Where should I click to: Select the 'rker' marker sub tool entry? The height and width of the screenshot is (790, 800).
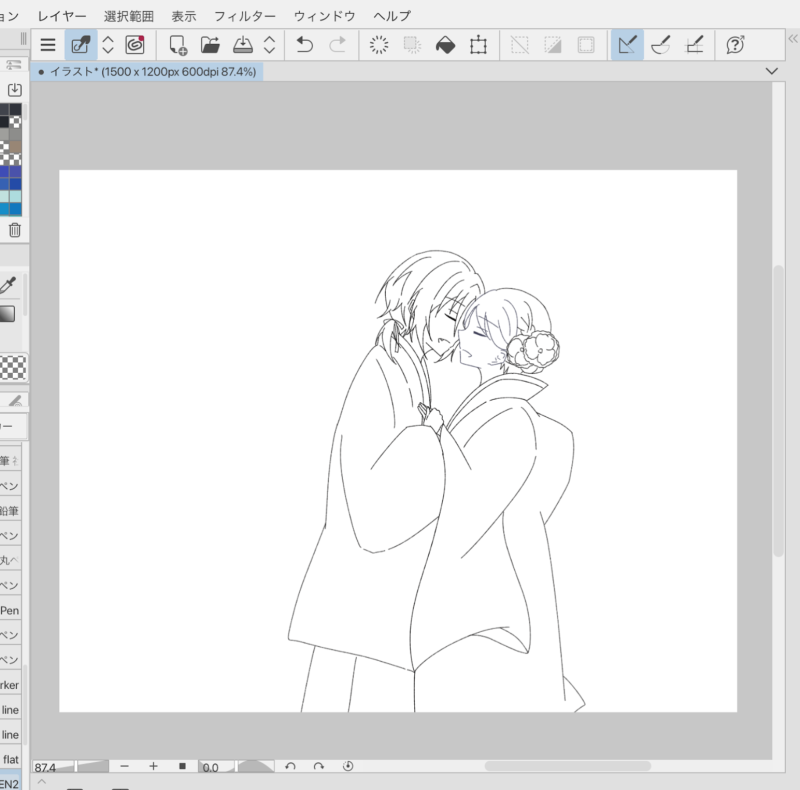tap(10, 685)
